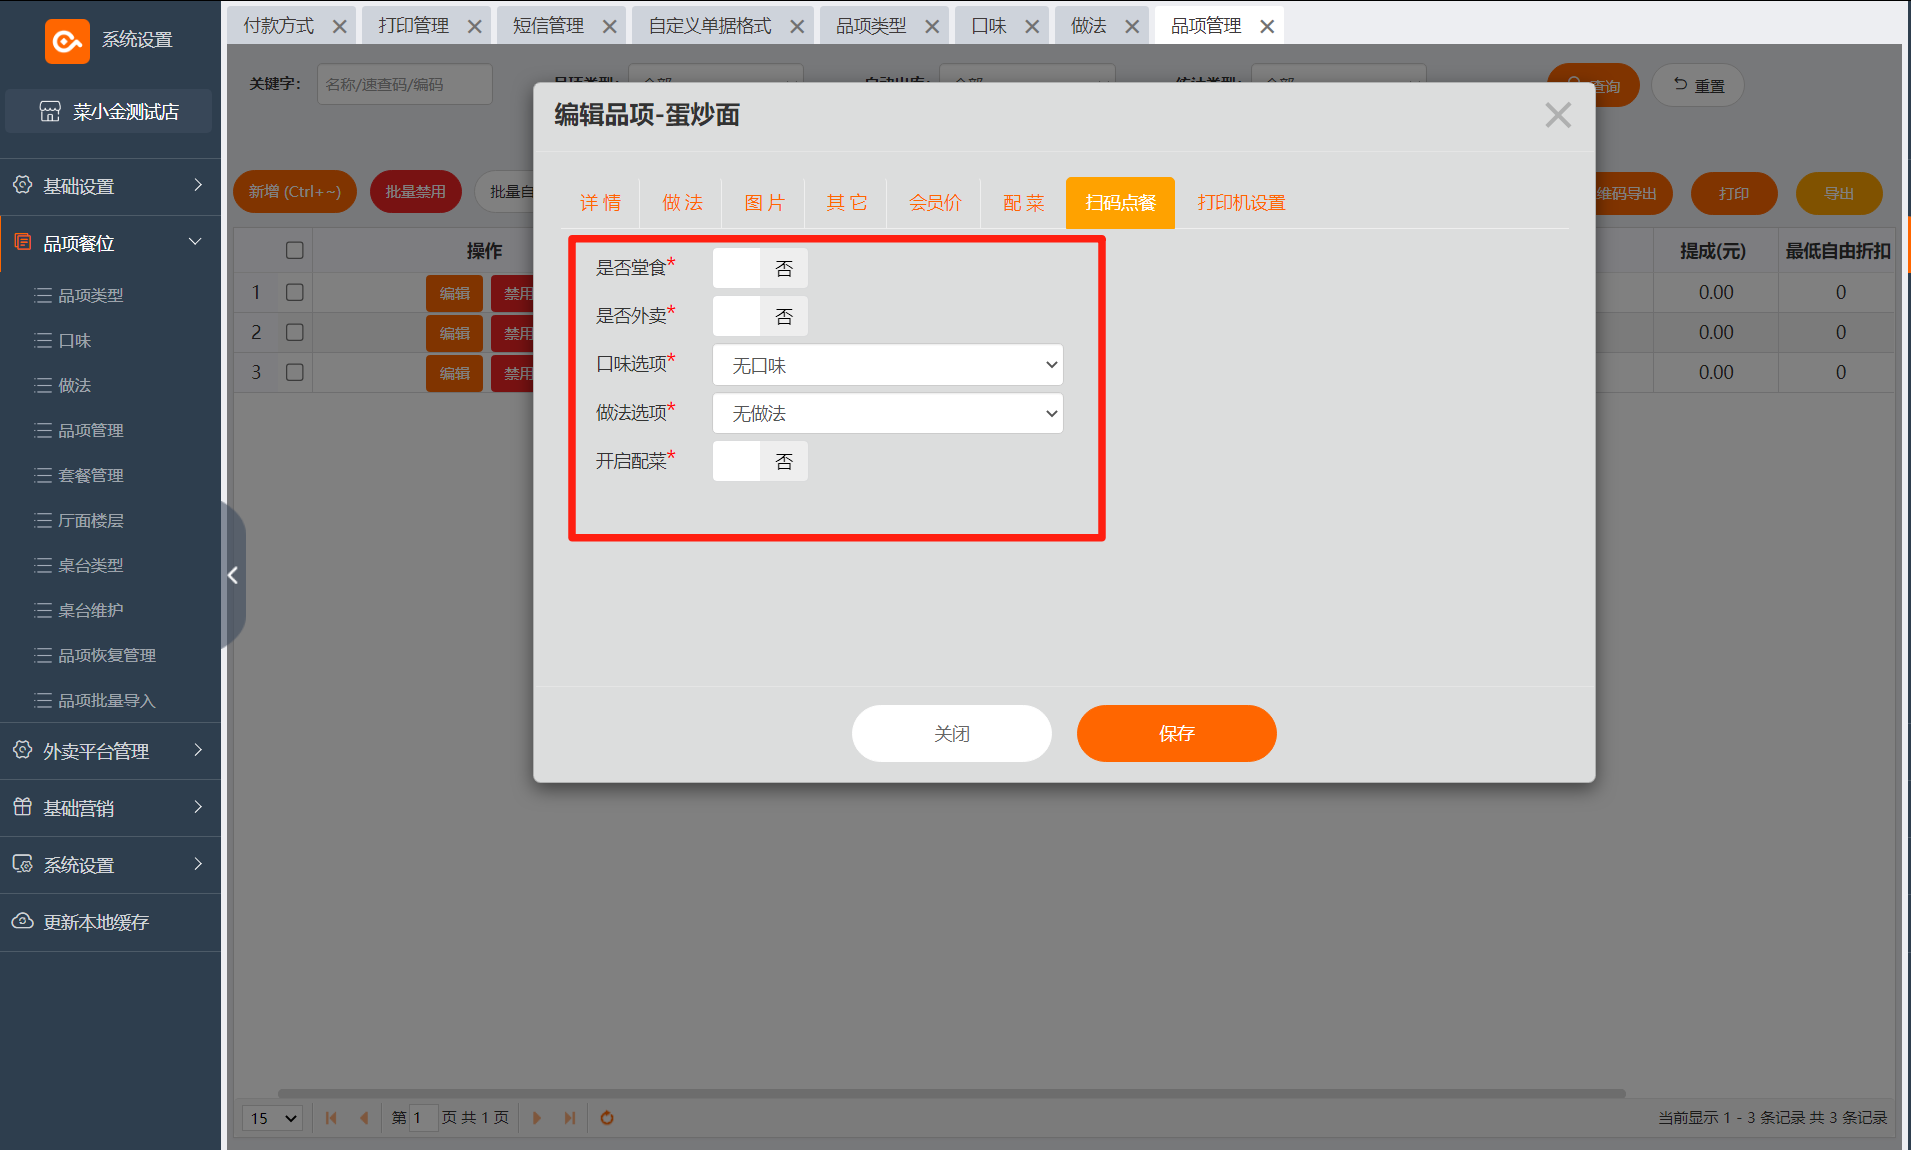Go to the last page

point(570,1118)
